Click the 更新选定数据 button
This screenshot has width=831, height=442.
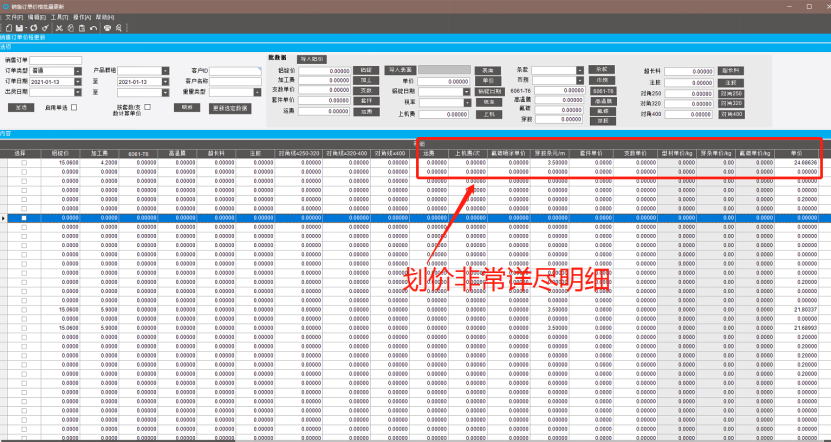click(x=230, y=106)
